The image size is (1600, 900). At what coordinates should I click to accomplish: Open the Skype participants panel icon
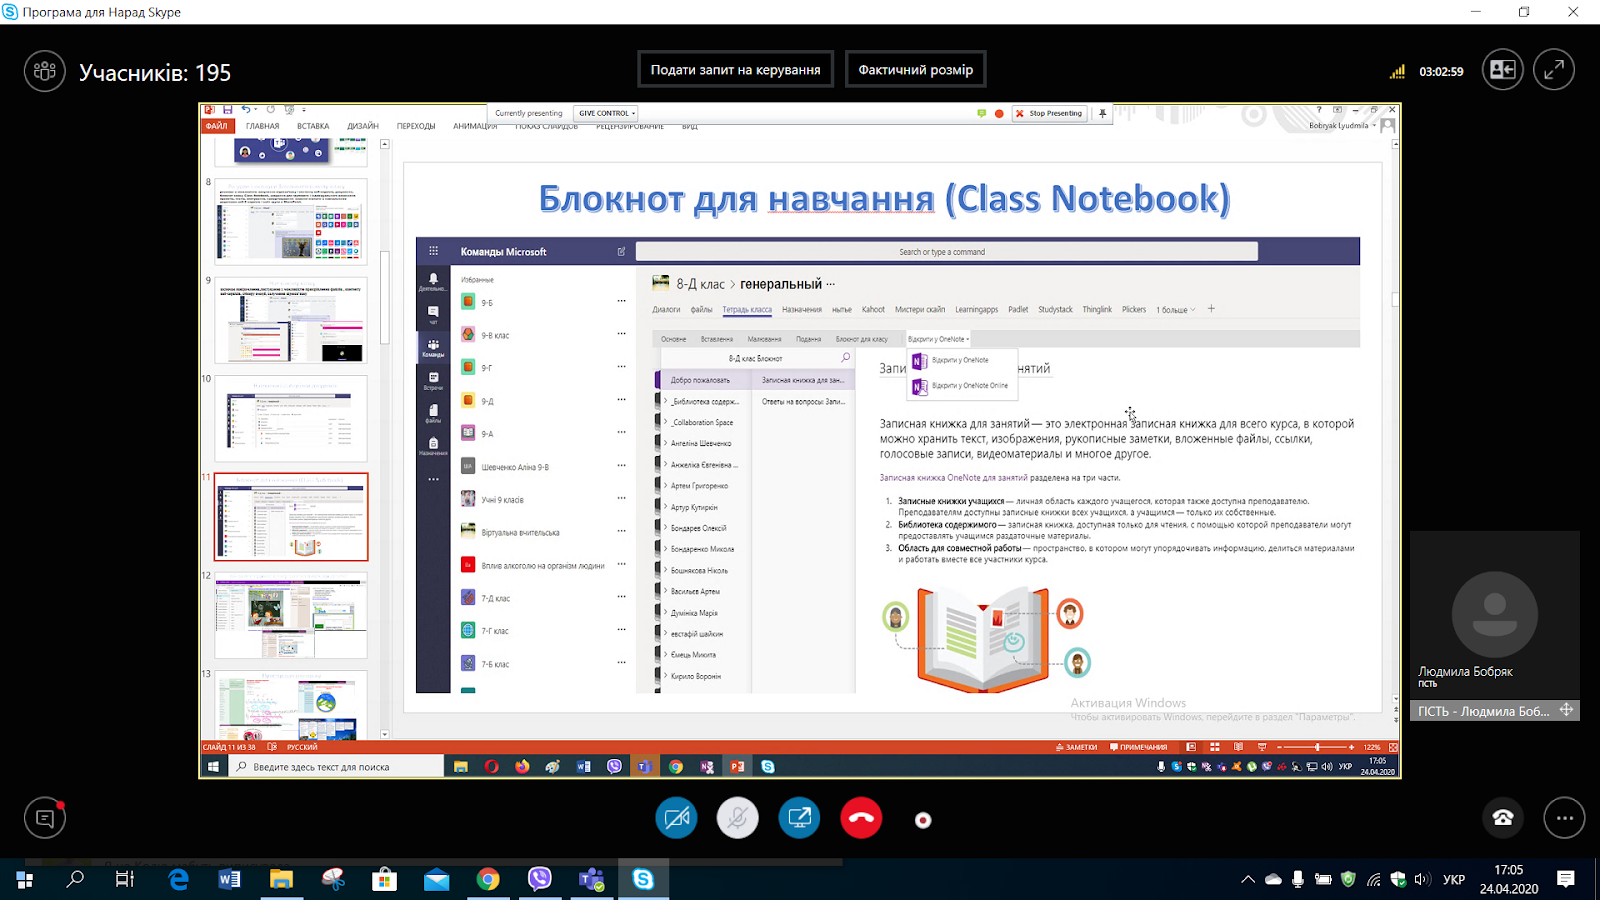point(45,72)
